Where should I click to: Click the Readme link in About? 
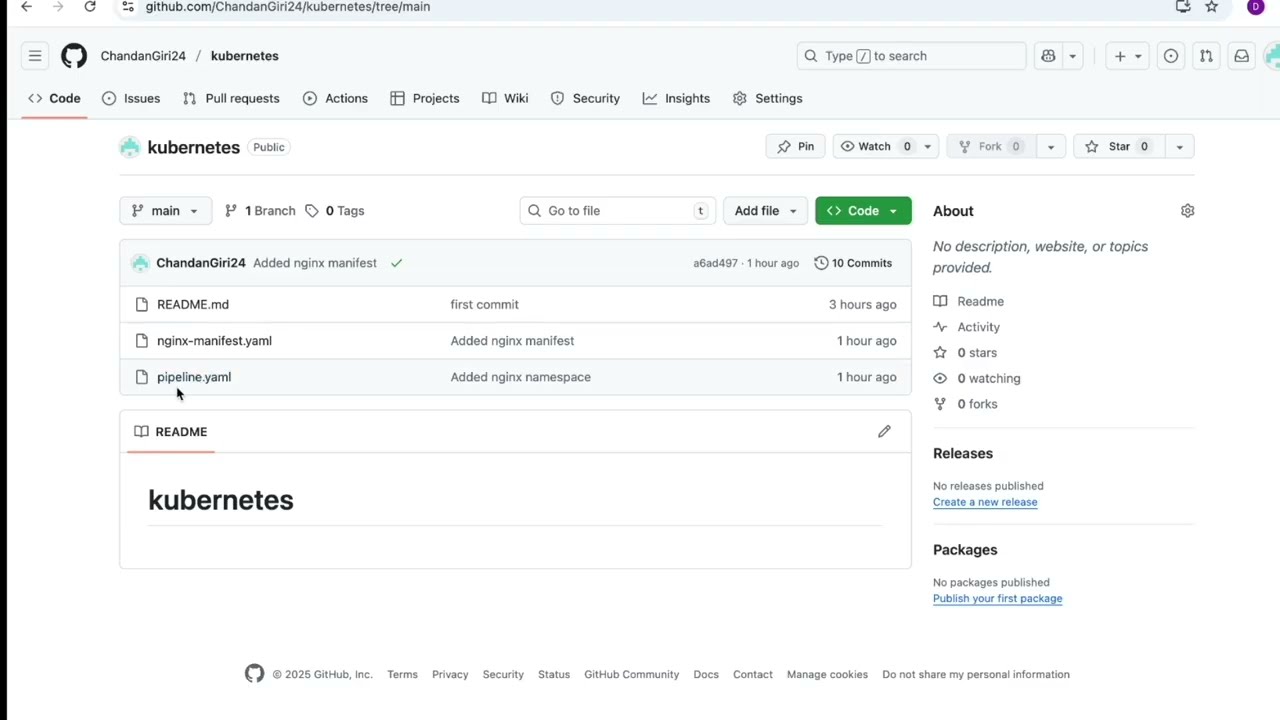(969, 301)
